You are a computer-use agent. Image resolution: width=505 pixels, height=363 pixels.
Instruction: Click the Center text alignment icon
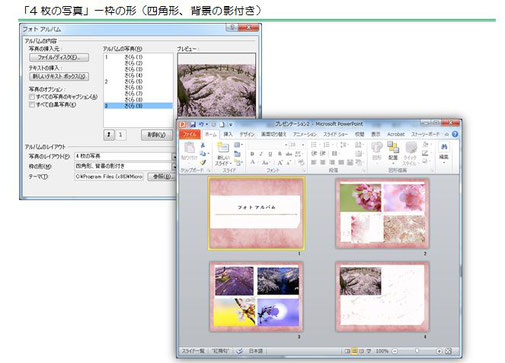[x=323, y=162]
